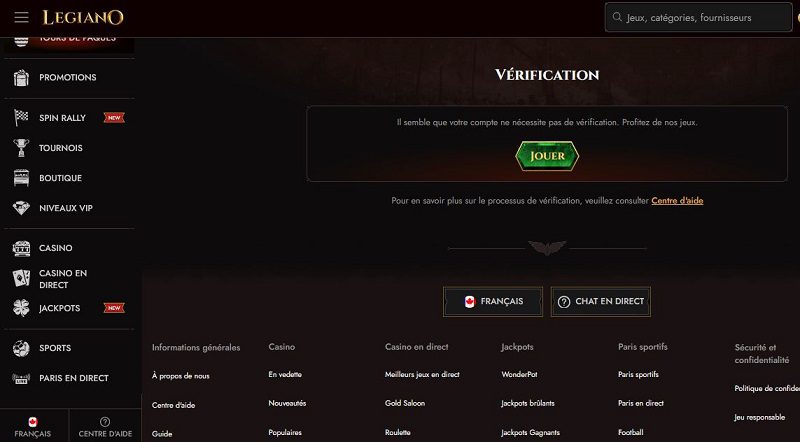Open footer Centre d'aide link
The height and width of the screenshot is (442, 800).
point(173,405)
